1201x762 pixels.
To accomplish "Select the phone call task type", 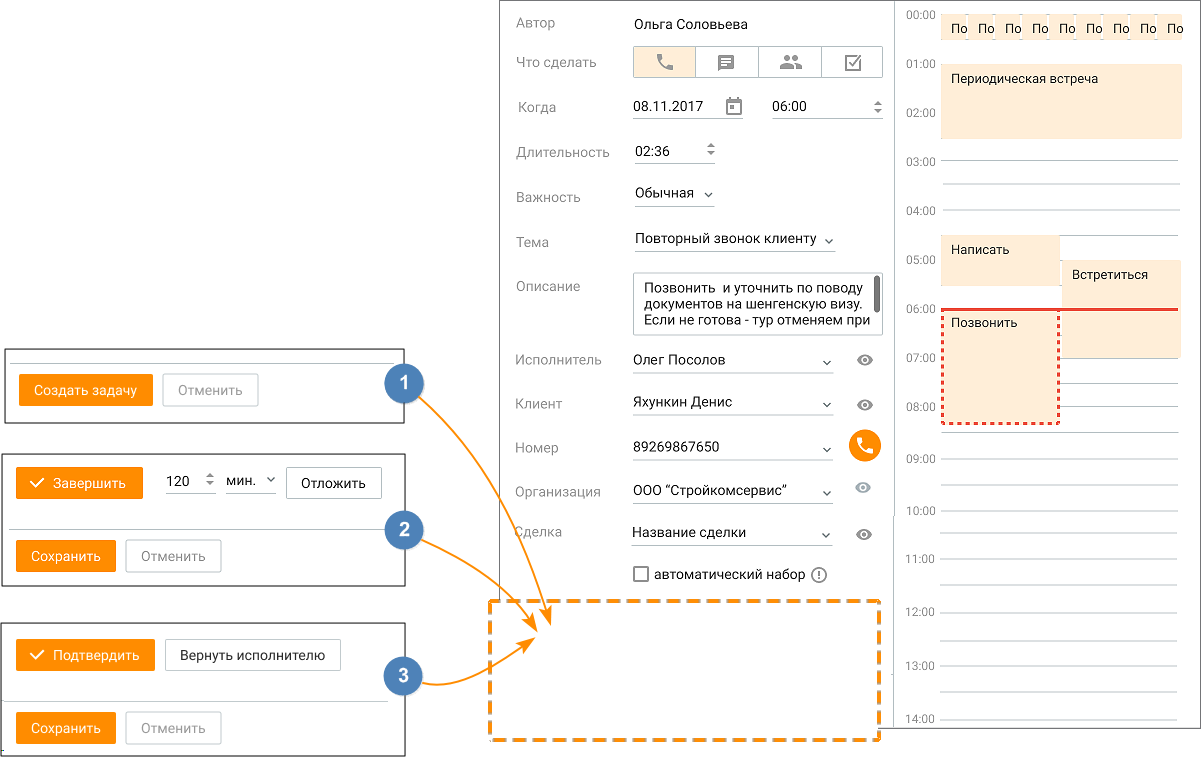I will 665,62.
